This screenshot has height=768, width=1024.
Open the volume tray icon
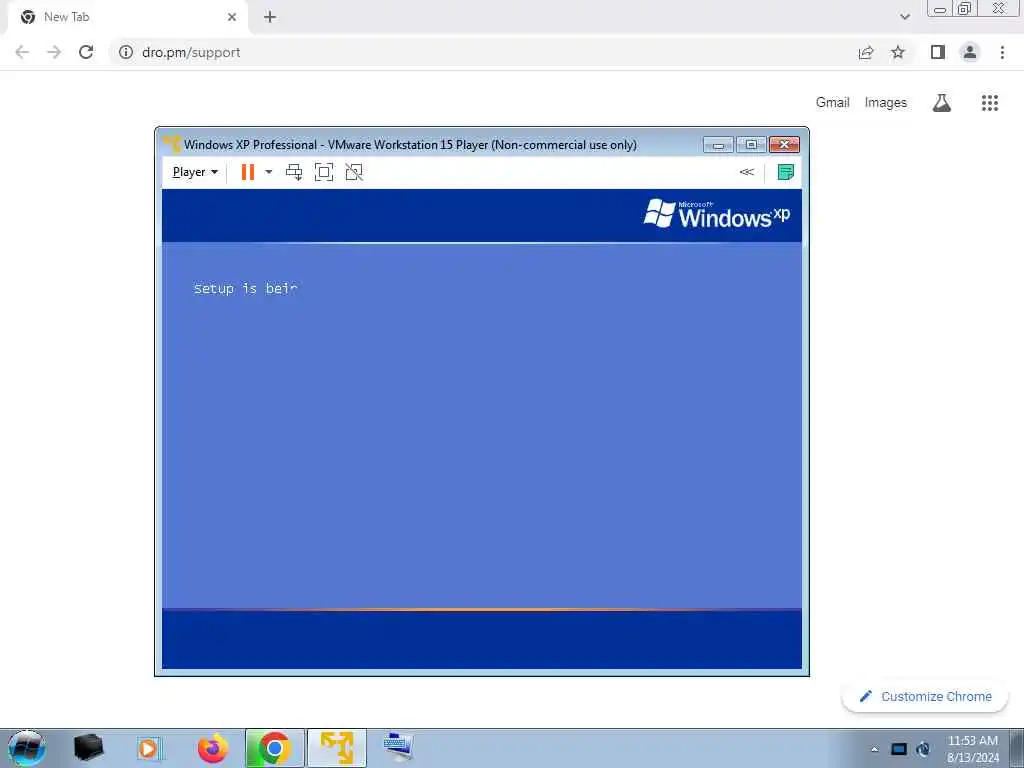(923, 749)
